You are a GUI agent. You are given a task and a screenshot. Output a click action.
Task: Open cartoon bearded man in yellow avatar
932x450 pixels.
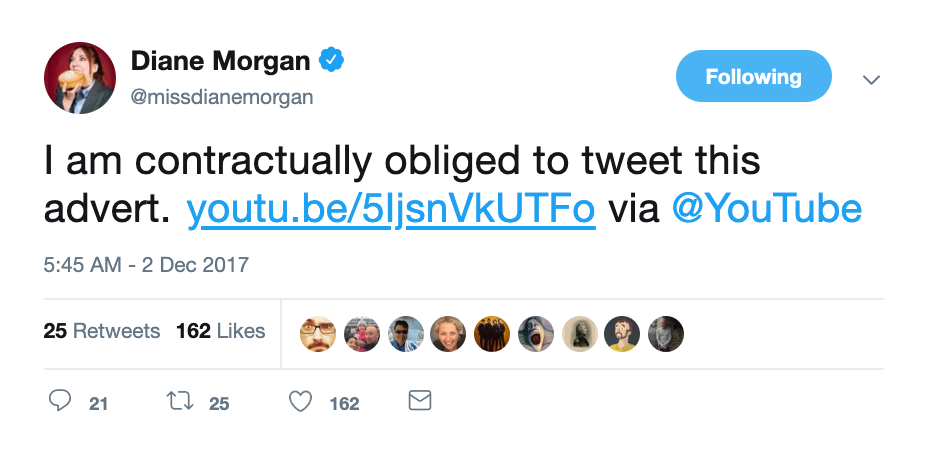pyautogui.click(x=622, y=333)
